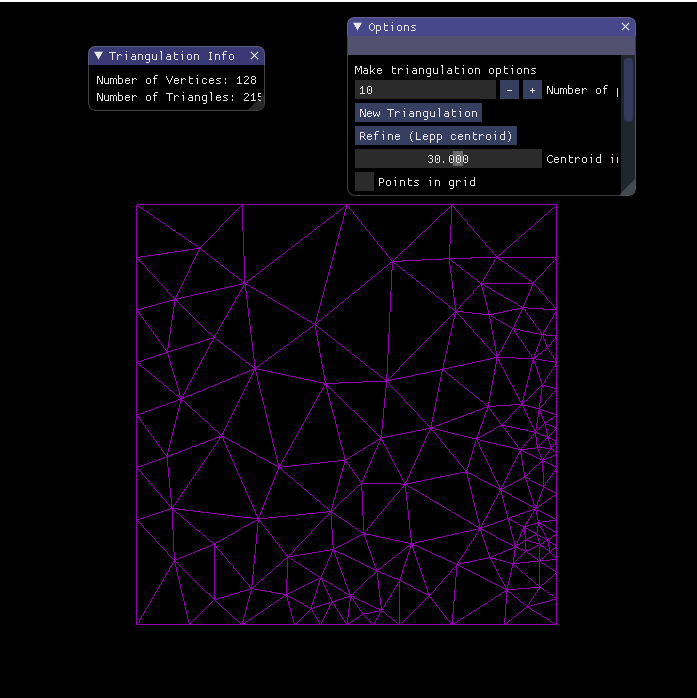Screen dimensions: 697x698
Task: Collapse the Triangulation Info window
Action: tap(98, 56)
